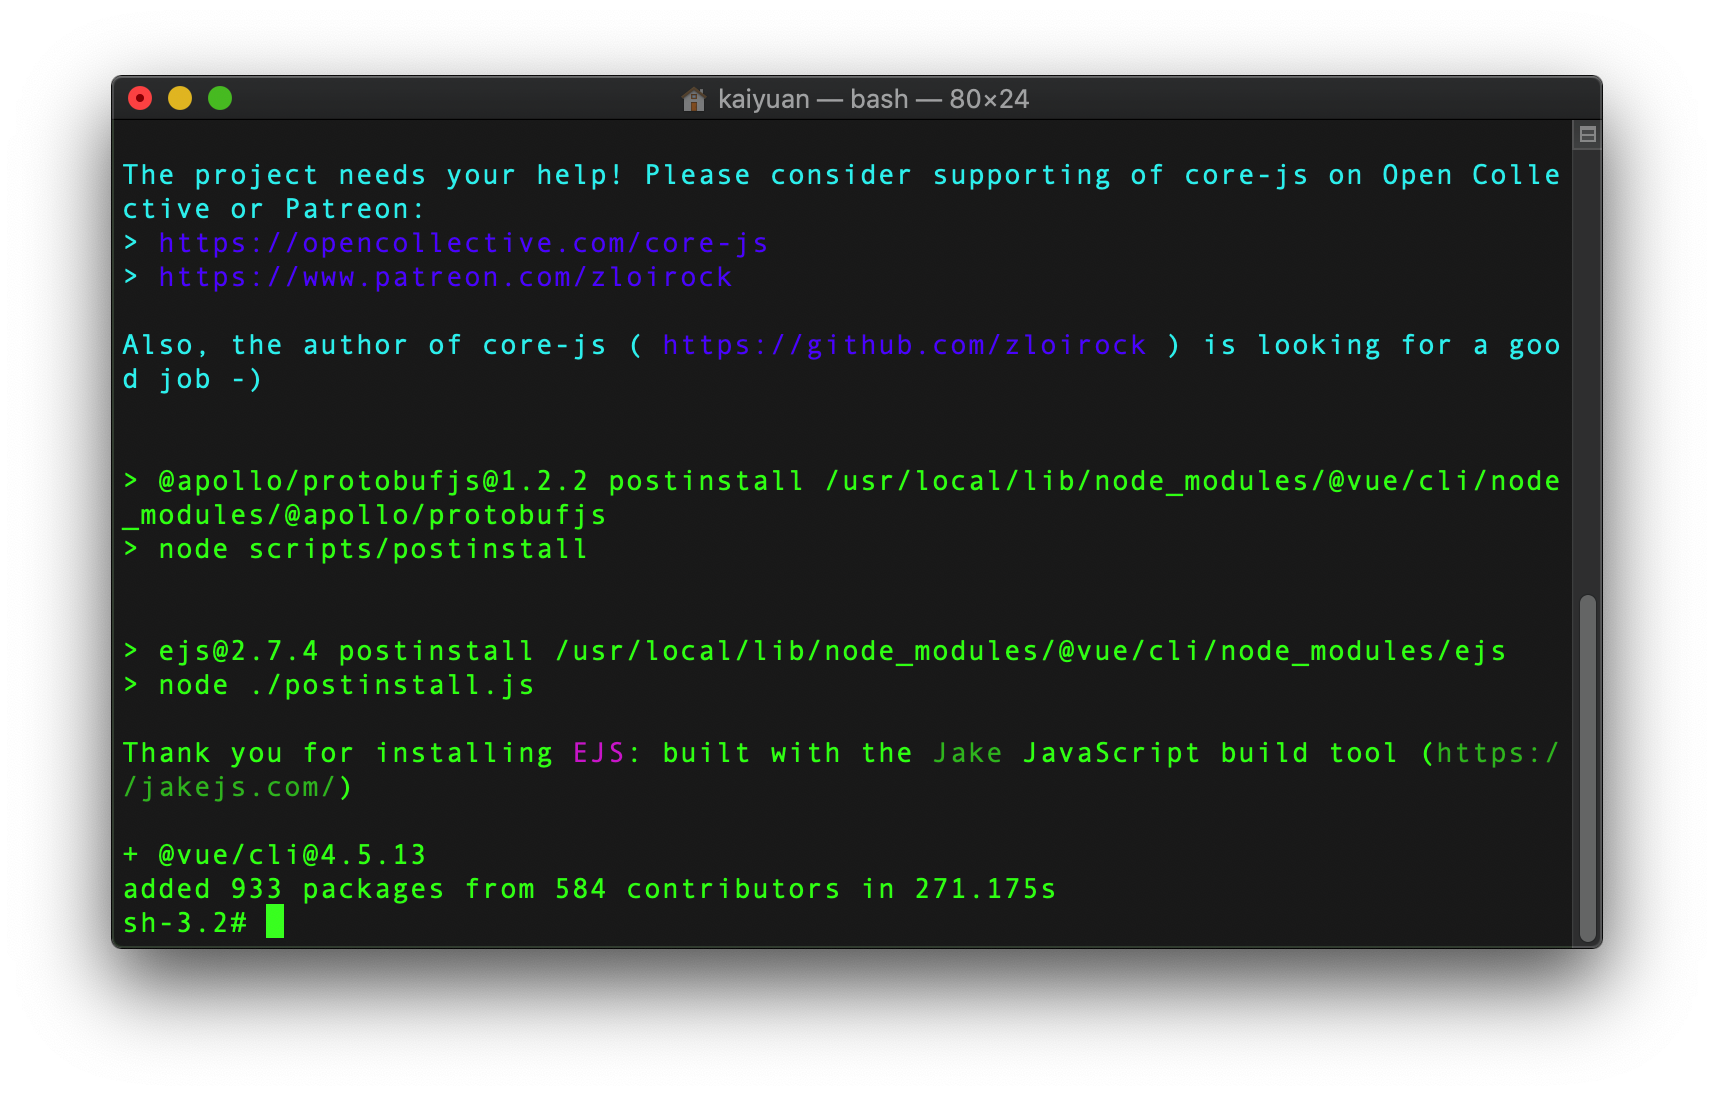Click the home folder icon in title bar
1714x1096 pixels.
pyautogui.click(x=693, y=99)
